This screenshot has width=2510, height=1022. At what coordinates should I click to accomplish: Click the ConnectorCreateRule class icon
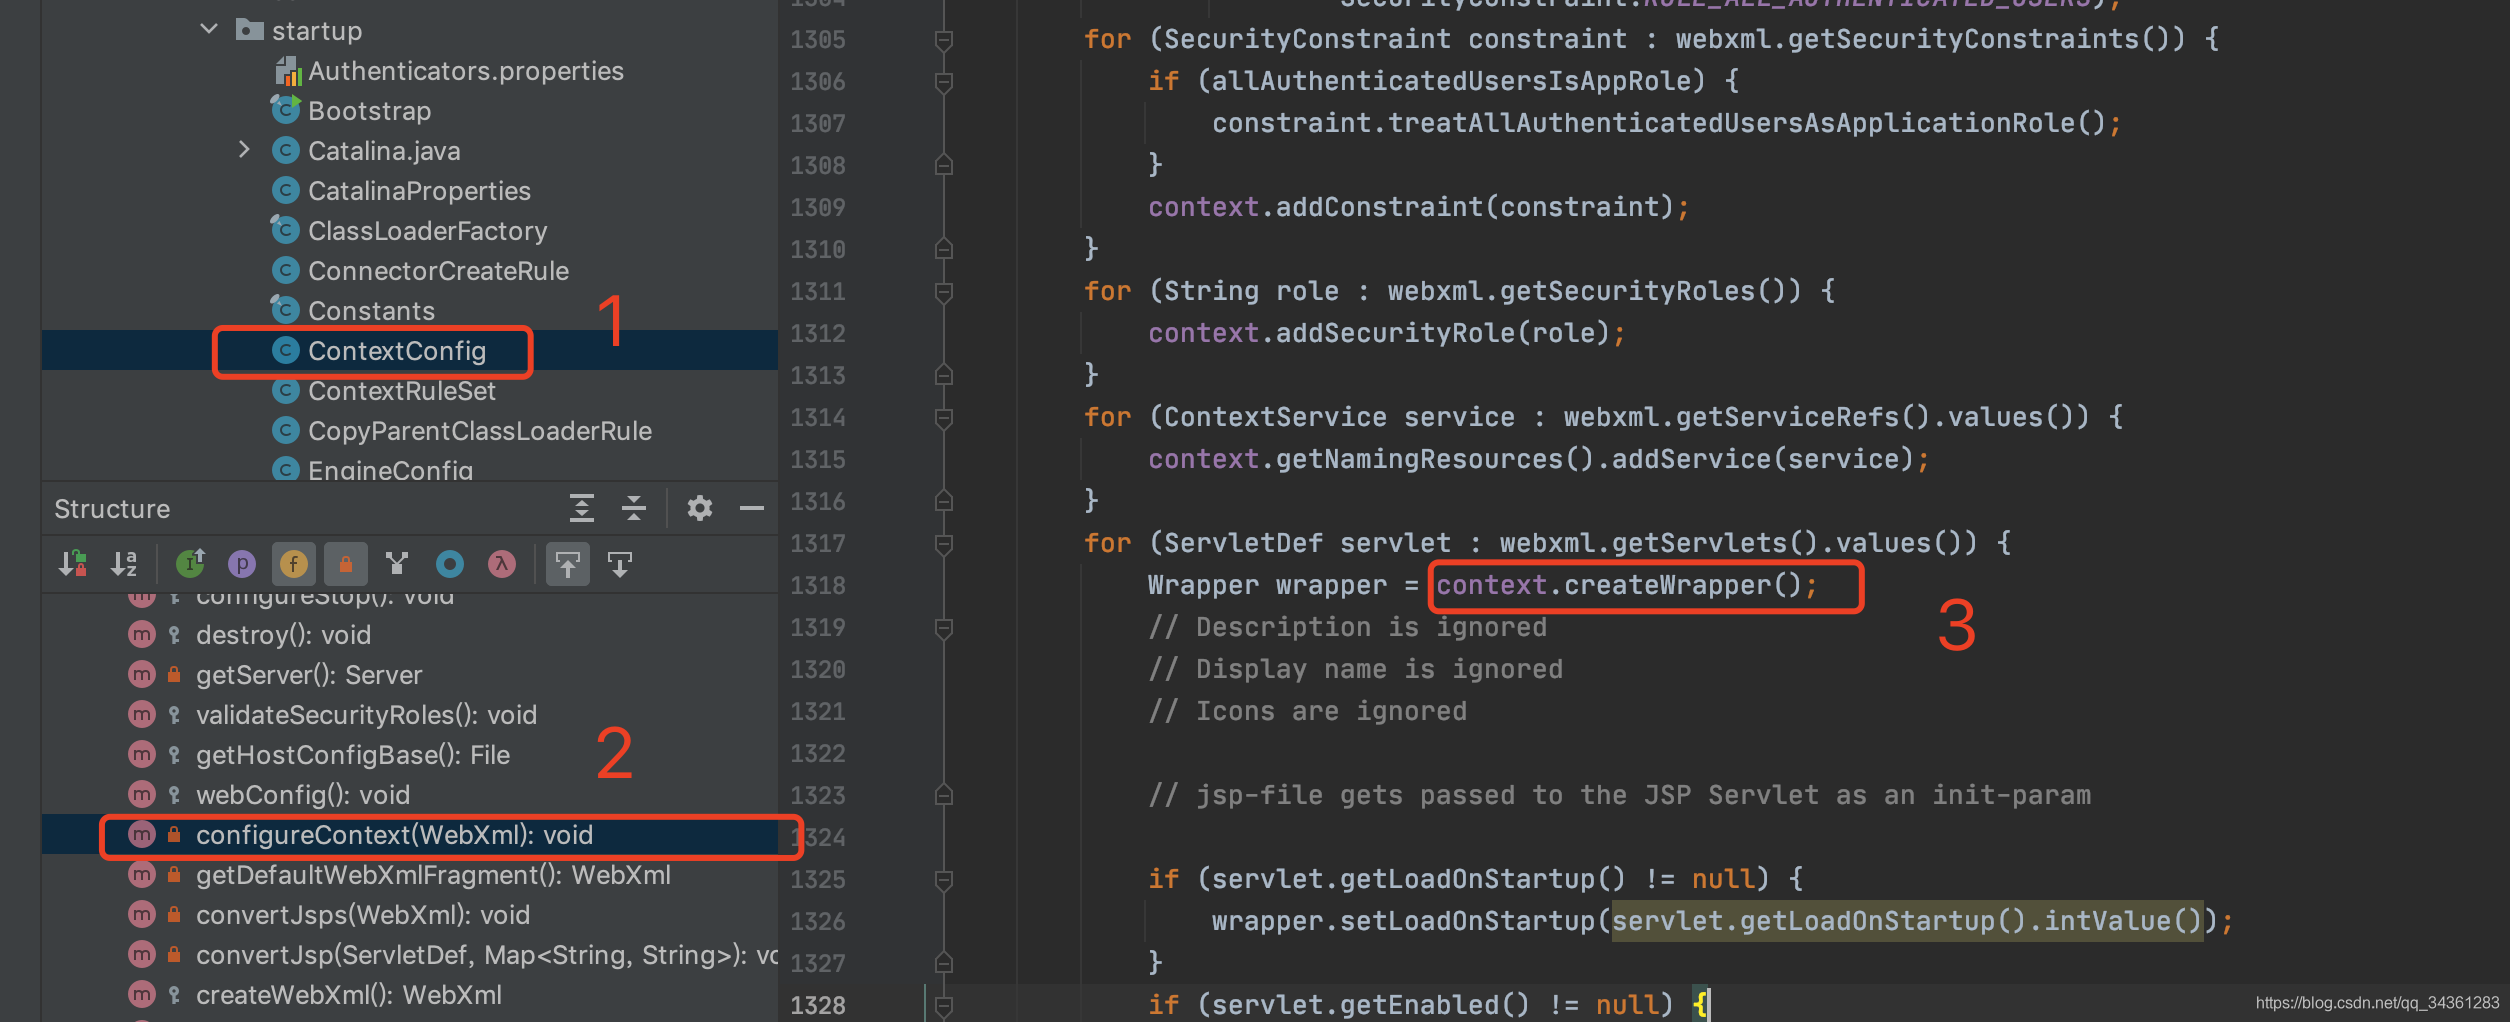coord(286,270)
